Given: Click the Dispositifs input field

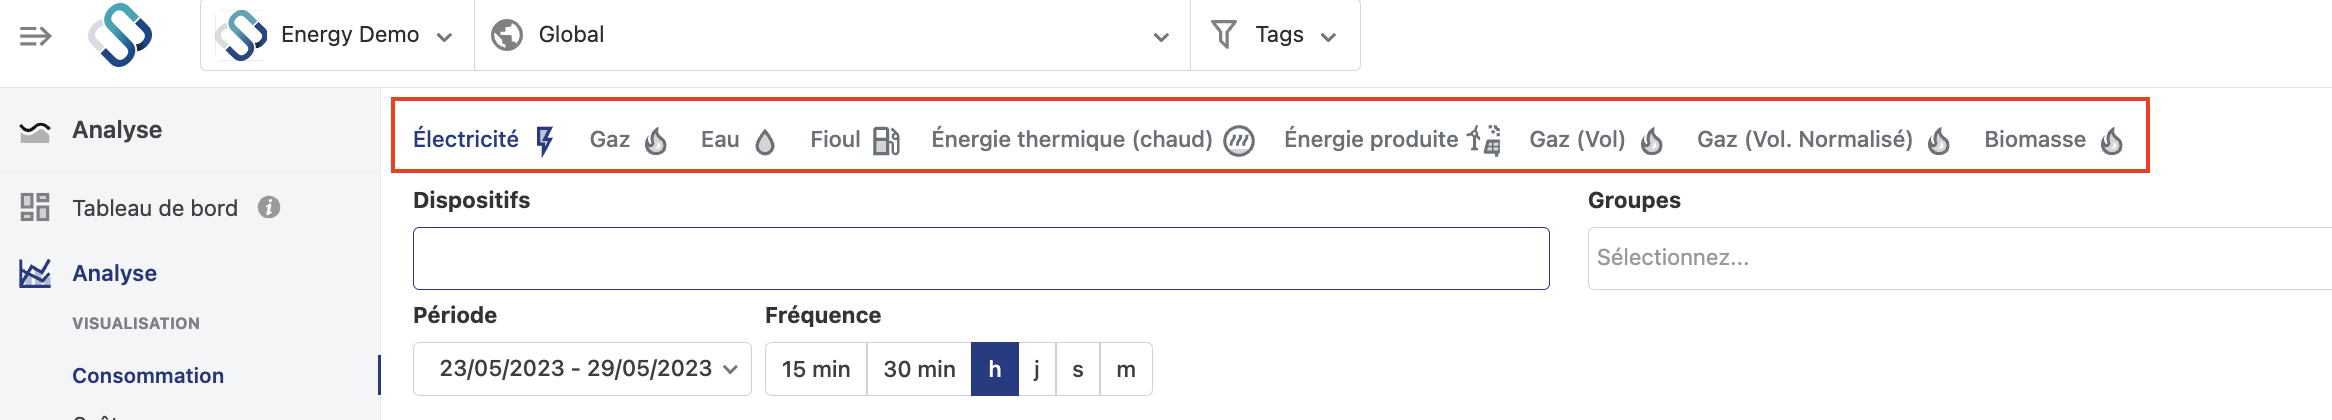Looking at the screenshot, I should pos(981,259).
